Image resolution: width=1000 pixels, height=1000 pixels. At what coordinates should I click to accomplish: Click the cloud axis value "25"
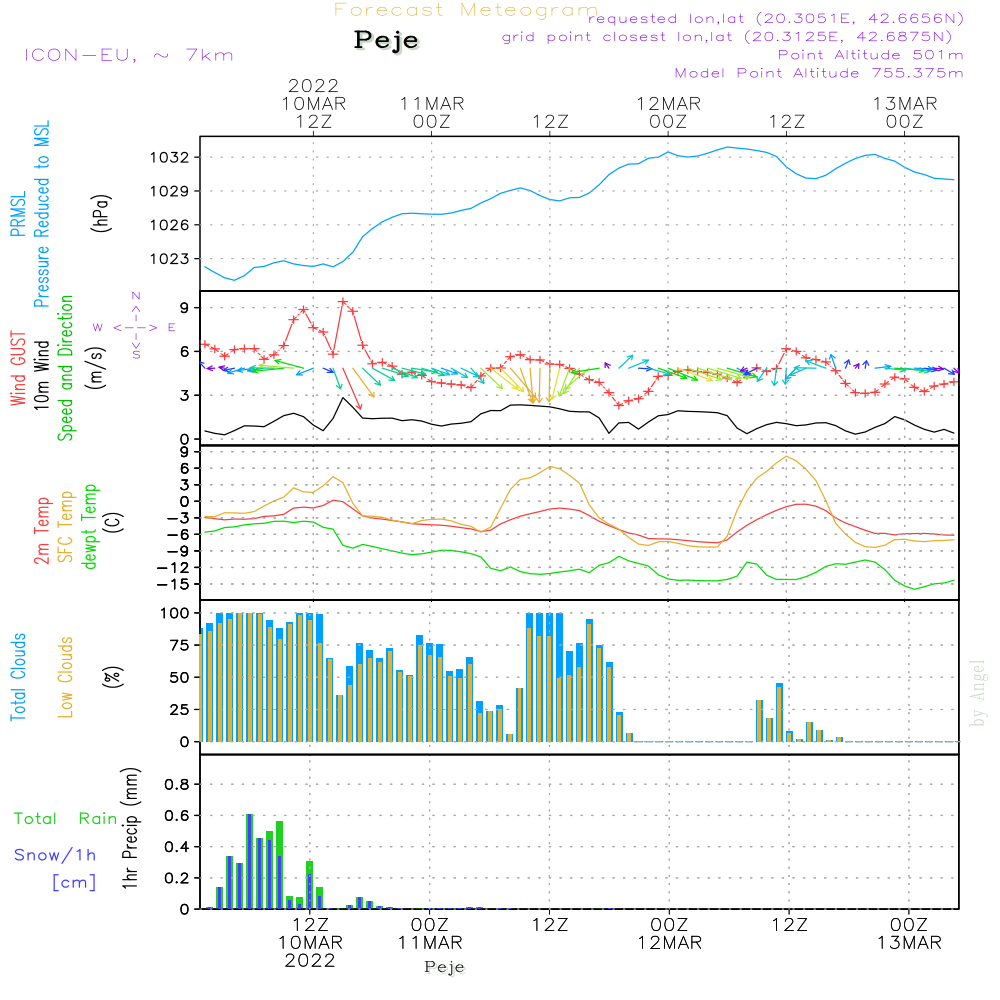179,710
